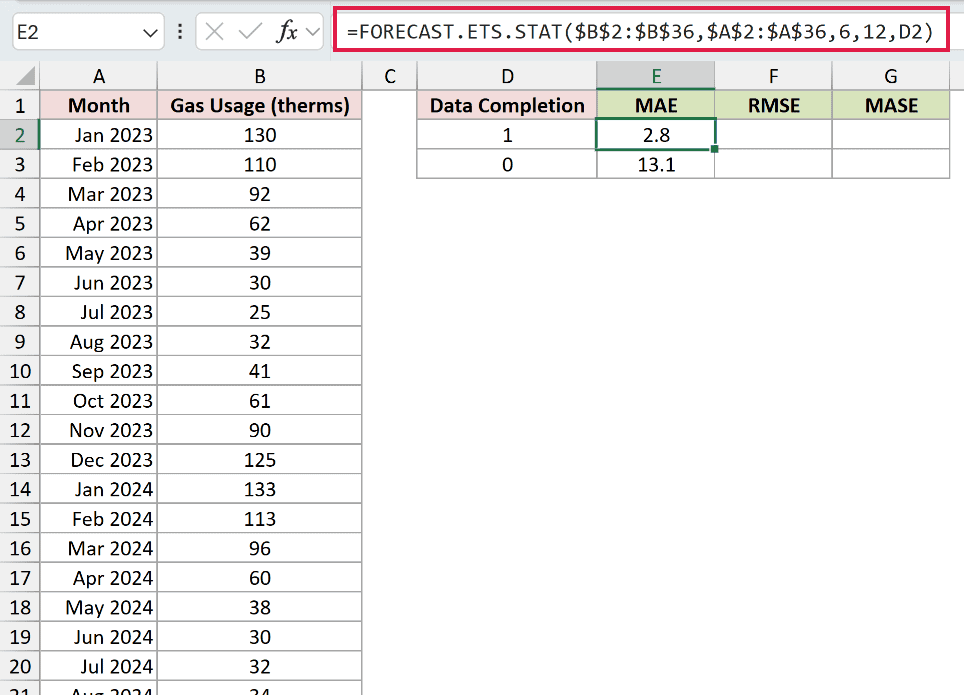Select the Jan 2023 cell
The height and width of the screenshot is (695, 964).
[x=98, y=135]
